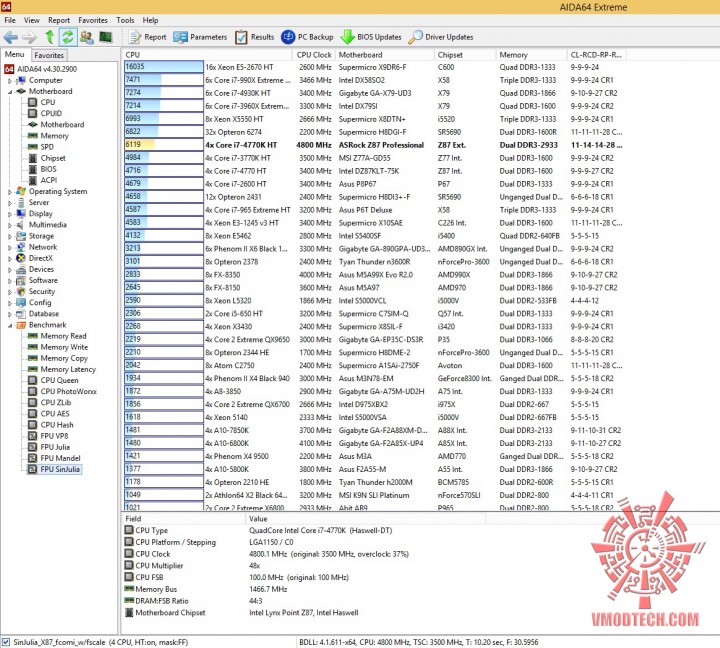Open the Memory Copy benchmark
720x648 pixels.
click(x=58, y=358)
